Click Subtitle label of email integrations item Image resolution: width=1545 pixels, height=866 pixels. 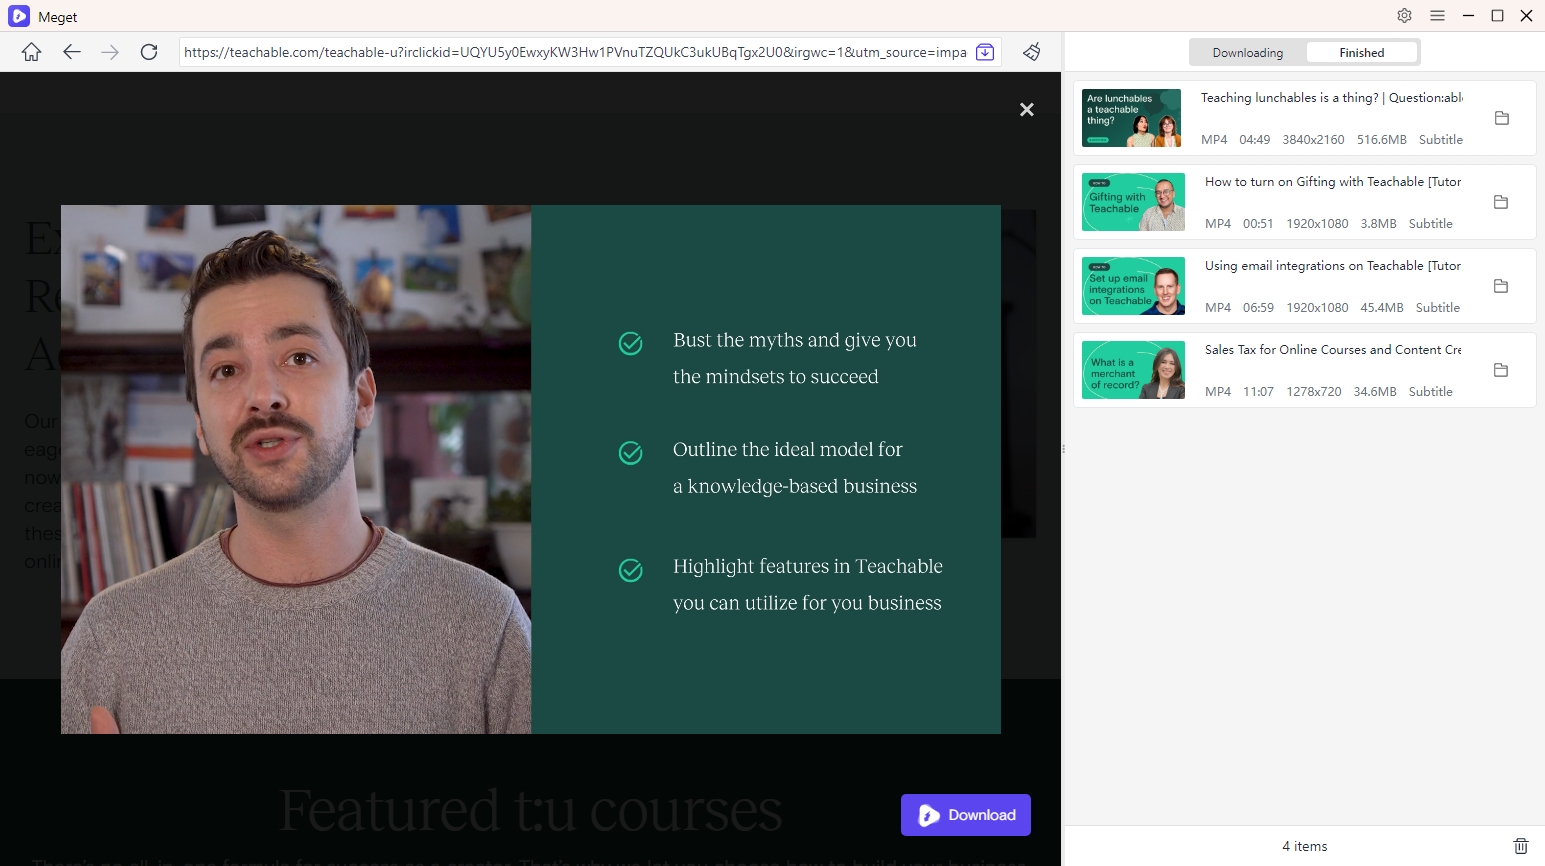point(1437,308)
